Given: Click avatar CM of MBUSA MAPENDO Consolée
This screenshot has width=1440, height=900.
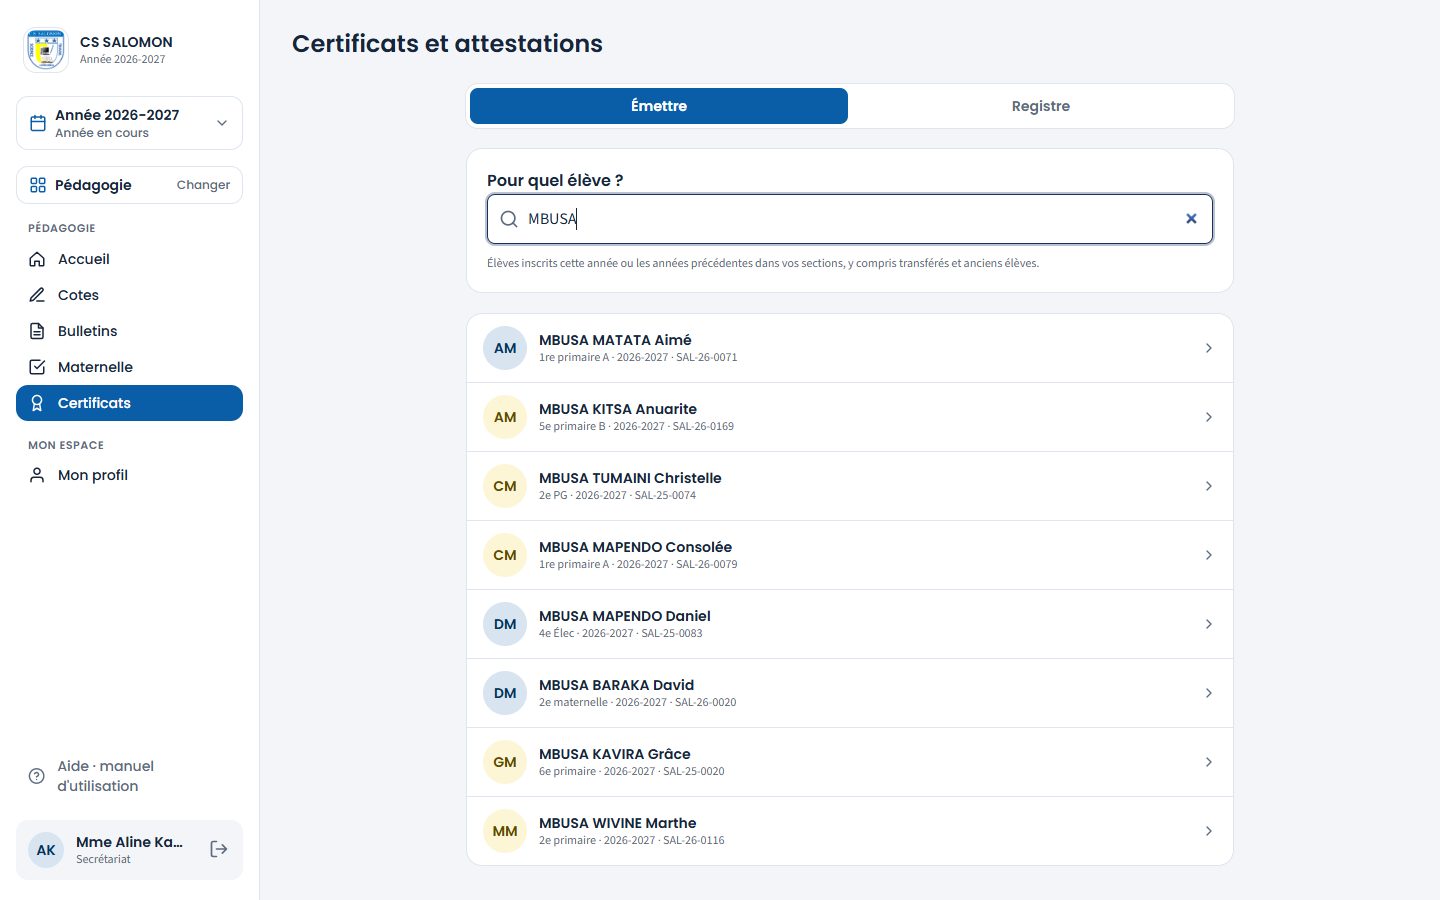Looking at the screenshot, I should [505, 555].
